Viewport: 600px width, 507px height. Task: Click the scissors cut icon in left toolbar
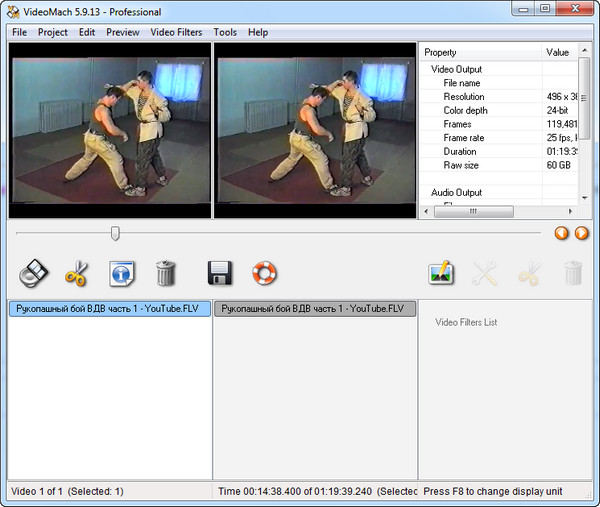pos(77,272)
